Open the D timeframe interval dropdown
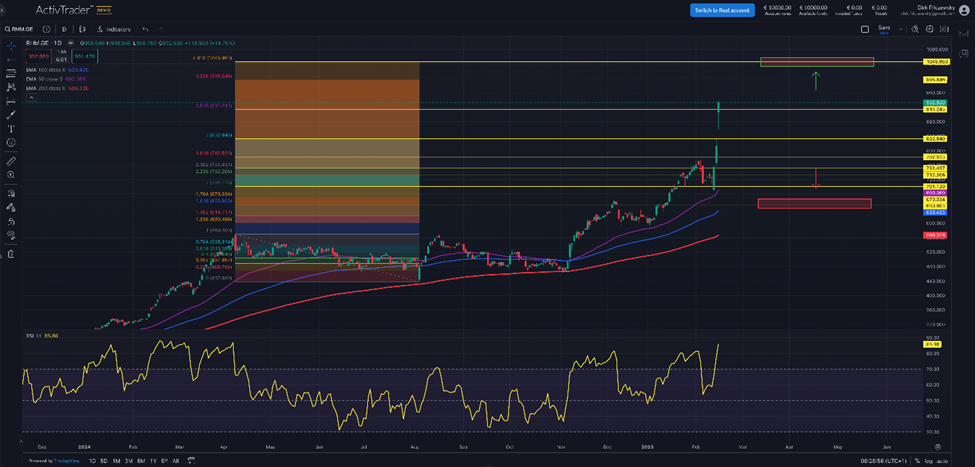The image size is (975, 467). [63, 29]
